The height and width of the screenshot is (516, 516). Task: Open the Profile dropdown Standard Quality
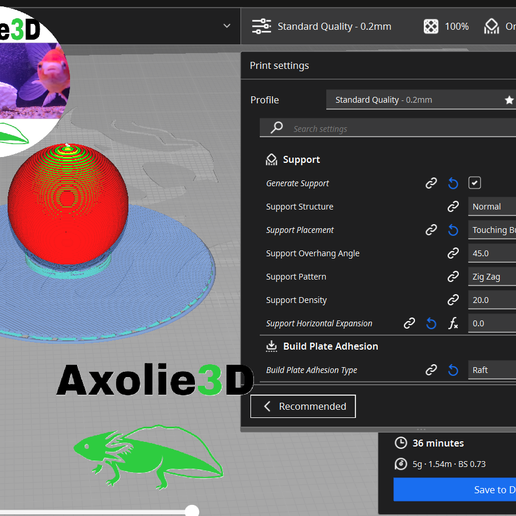click(x=421, y=100)
